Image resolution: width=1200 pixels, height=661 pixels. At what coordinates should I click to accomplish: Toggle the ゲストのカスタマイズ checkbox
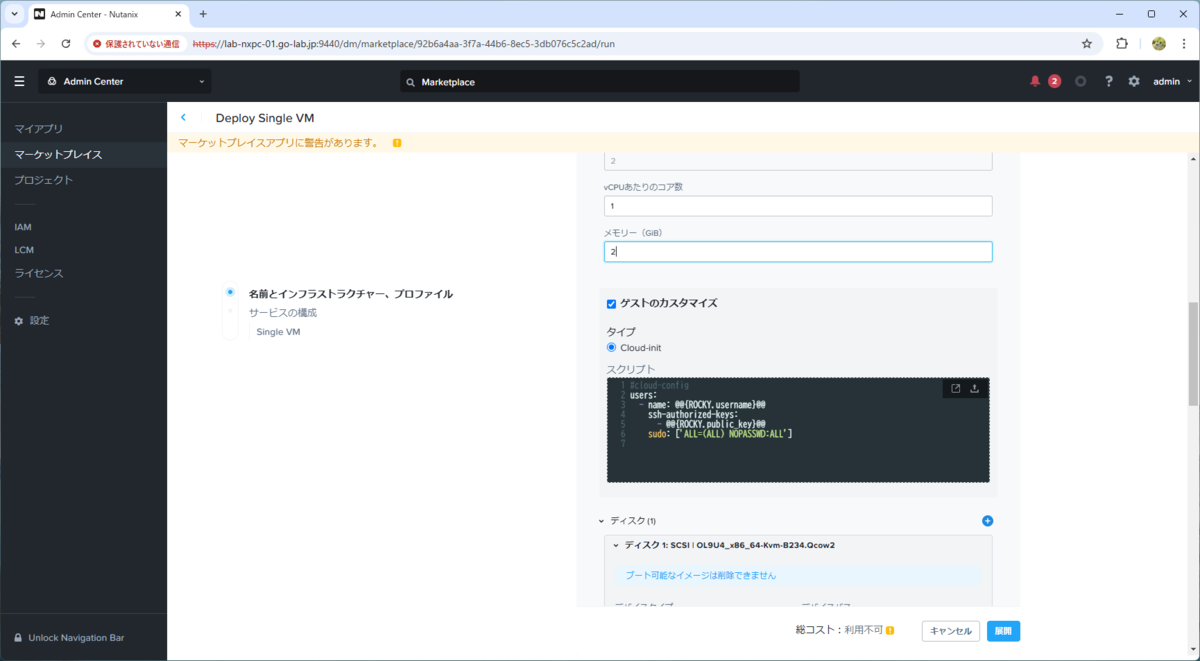coord(611,304)
